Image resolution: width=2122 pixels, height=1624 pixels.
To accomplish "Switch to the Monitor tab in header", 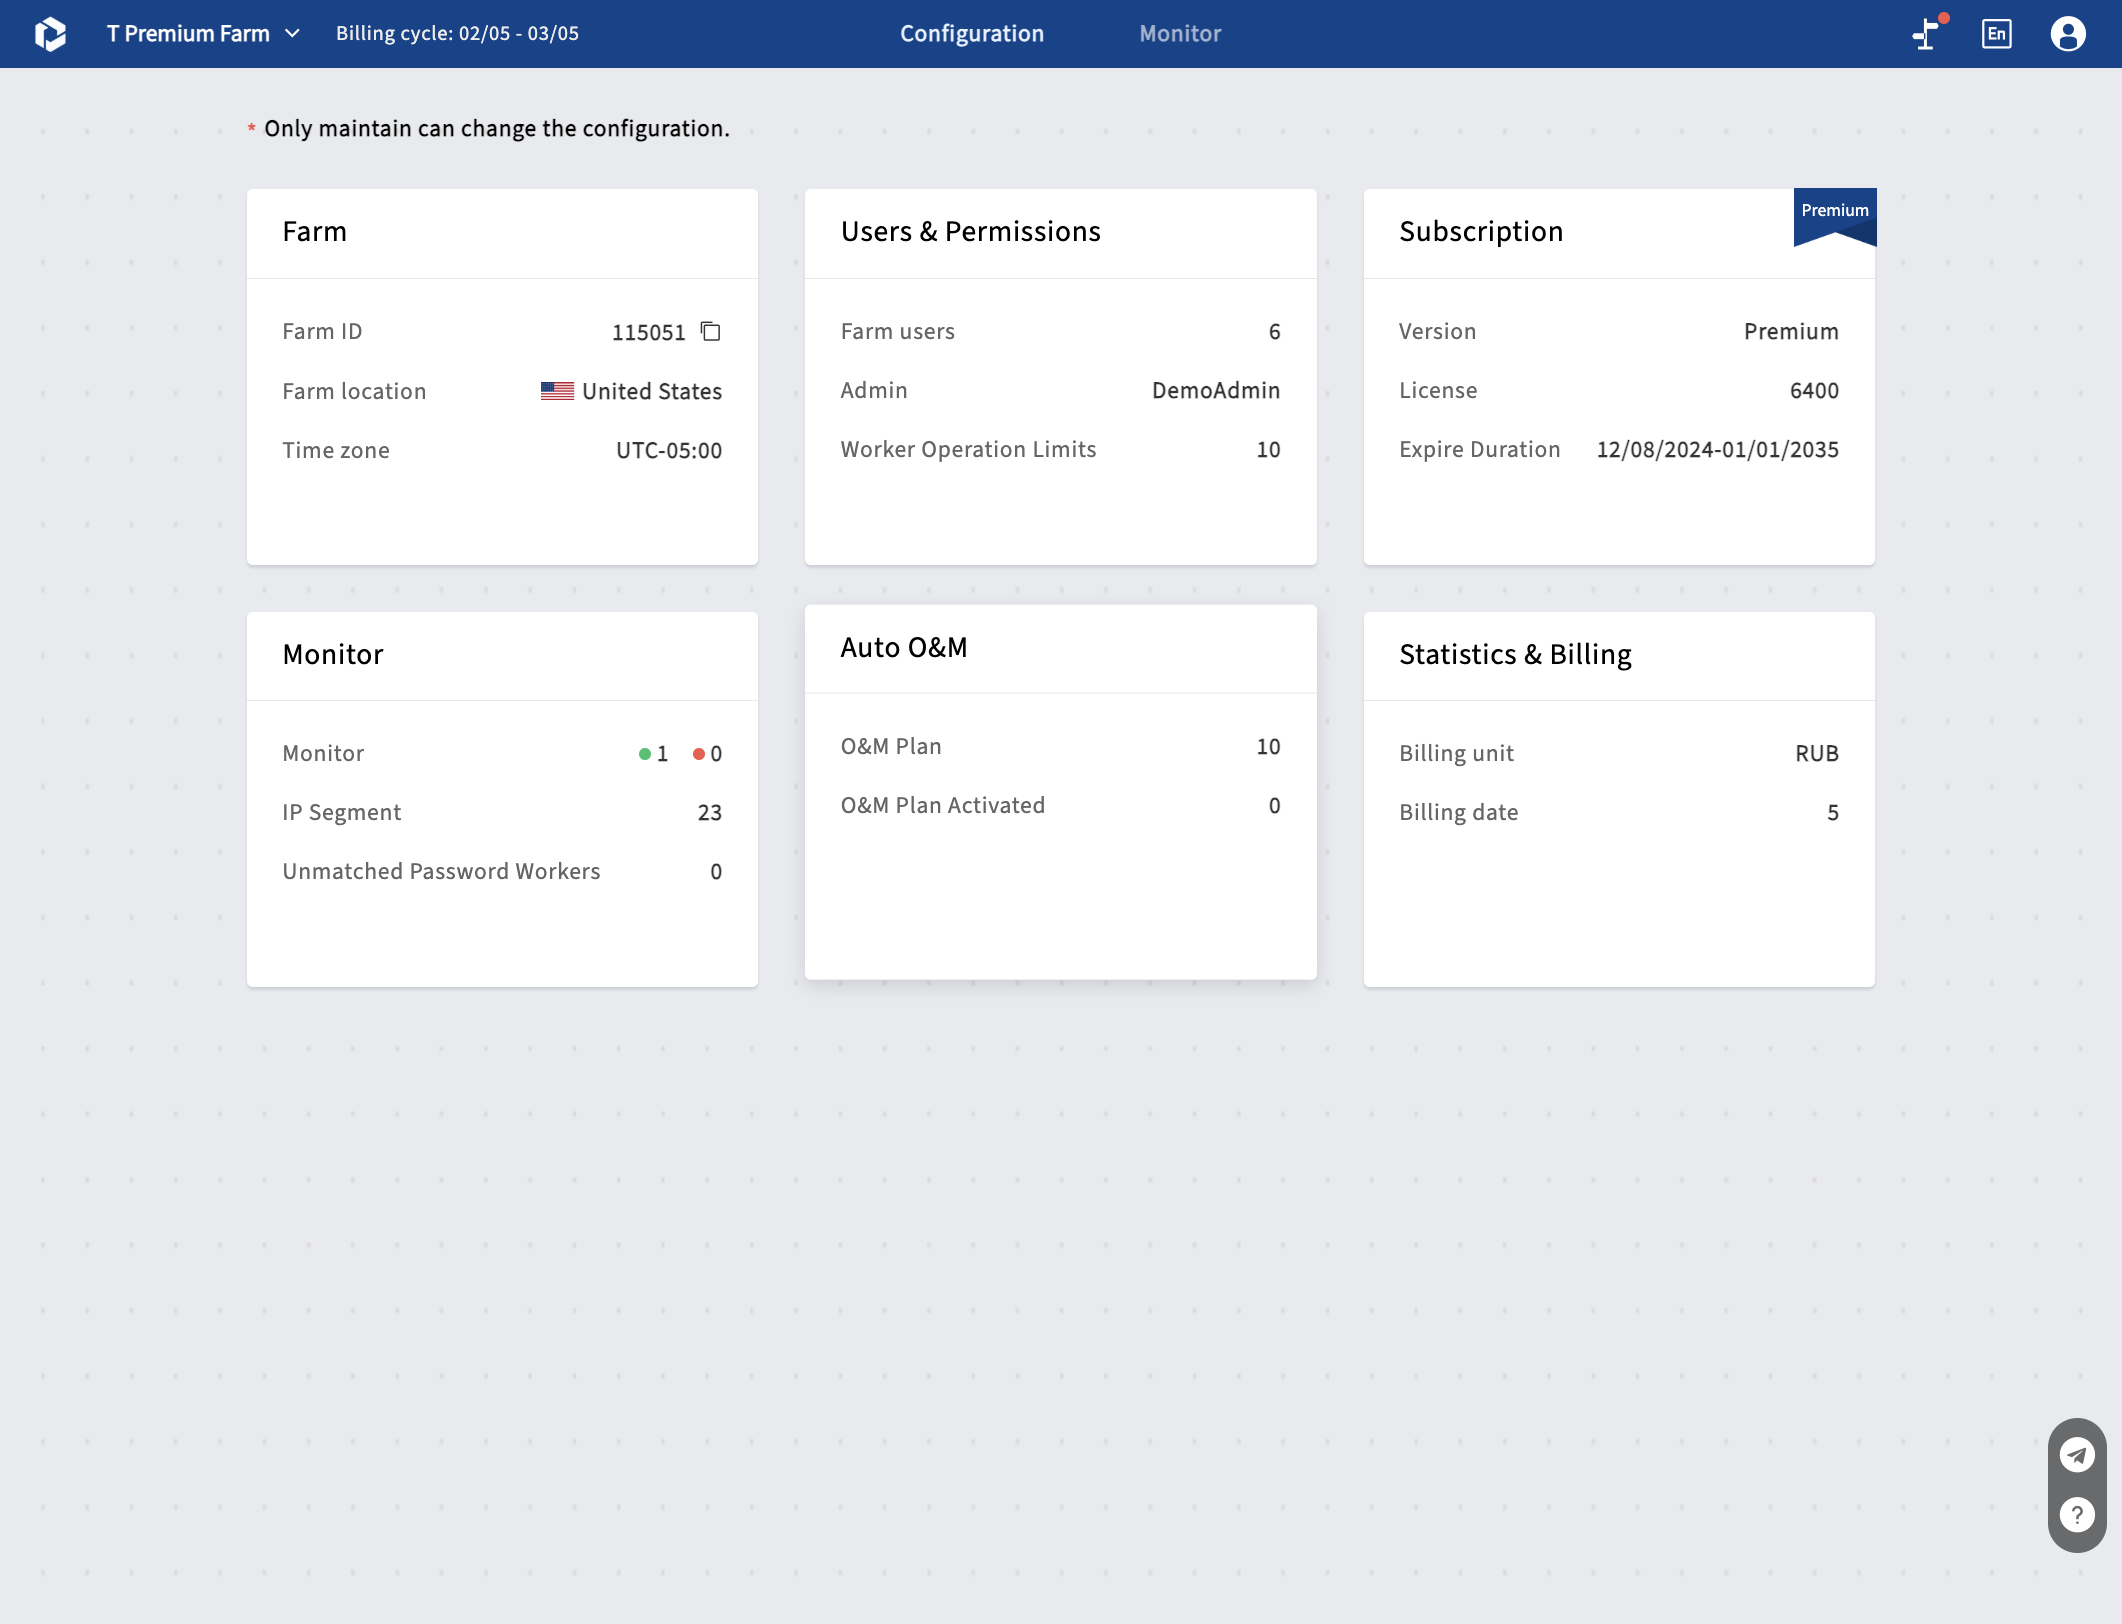I will tap(1180, 34).
